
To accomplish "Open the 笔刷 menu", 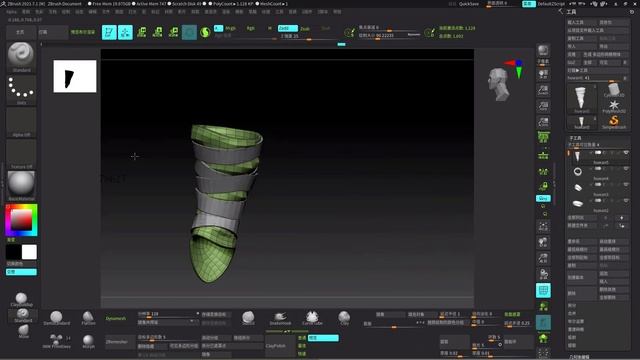I will [26, 12].
